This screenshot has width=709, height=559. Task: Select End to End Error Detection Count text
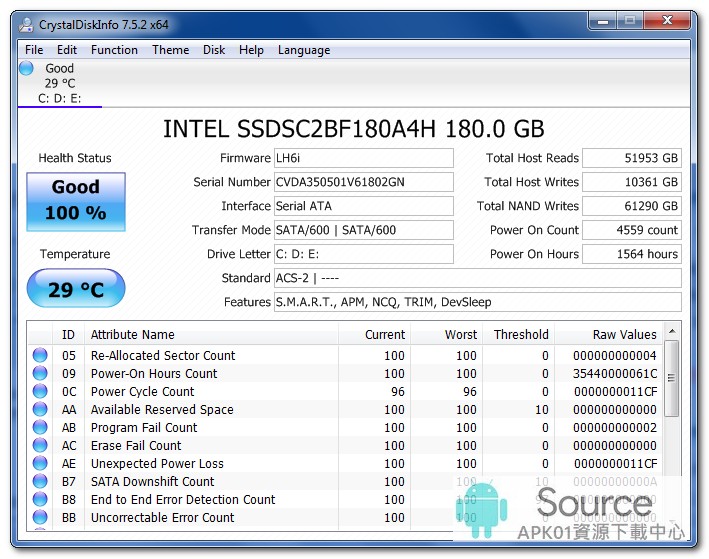183,500
